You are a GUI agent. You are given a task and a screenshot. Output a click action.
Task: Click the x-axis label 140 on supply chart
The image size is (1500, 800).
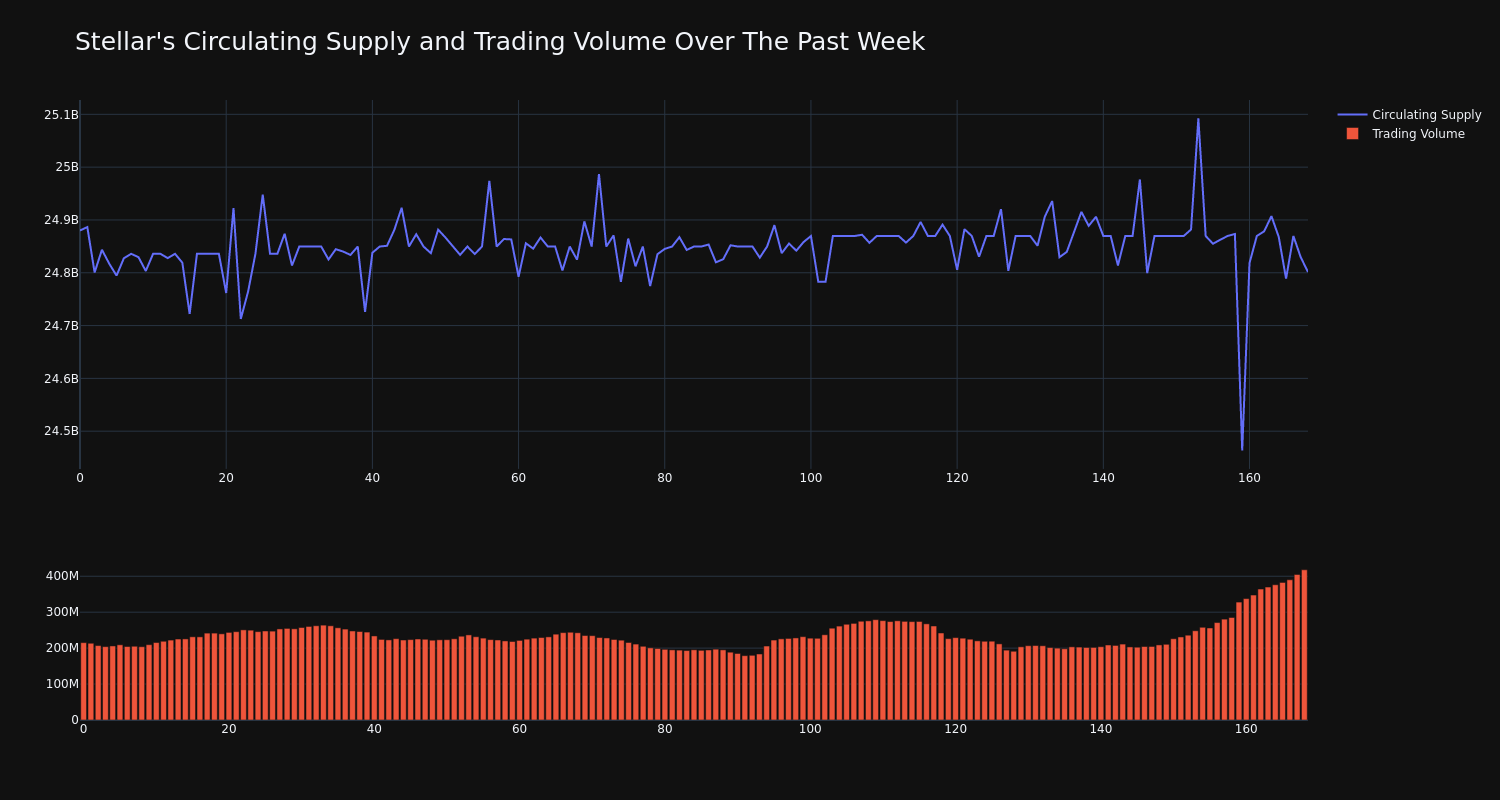1103,478
